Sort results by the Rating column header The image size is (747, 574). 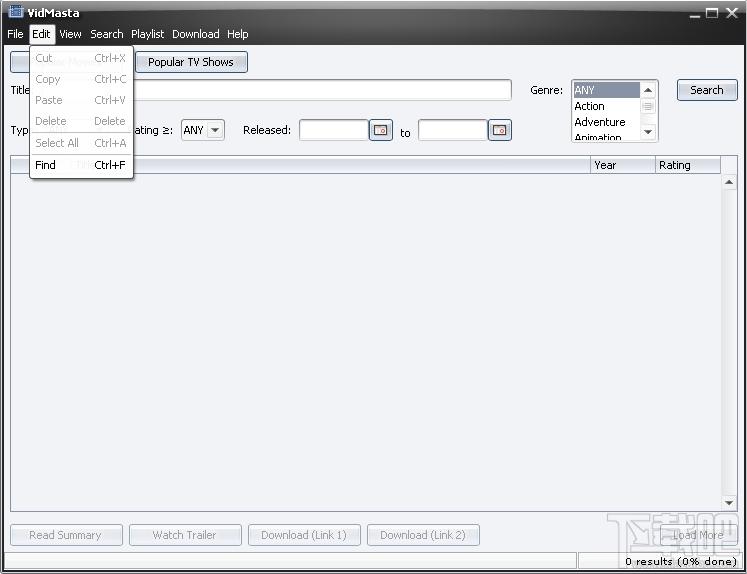pyautogui.click(x=688, y=165)
